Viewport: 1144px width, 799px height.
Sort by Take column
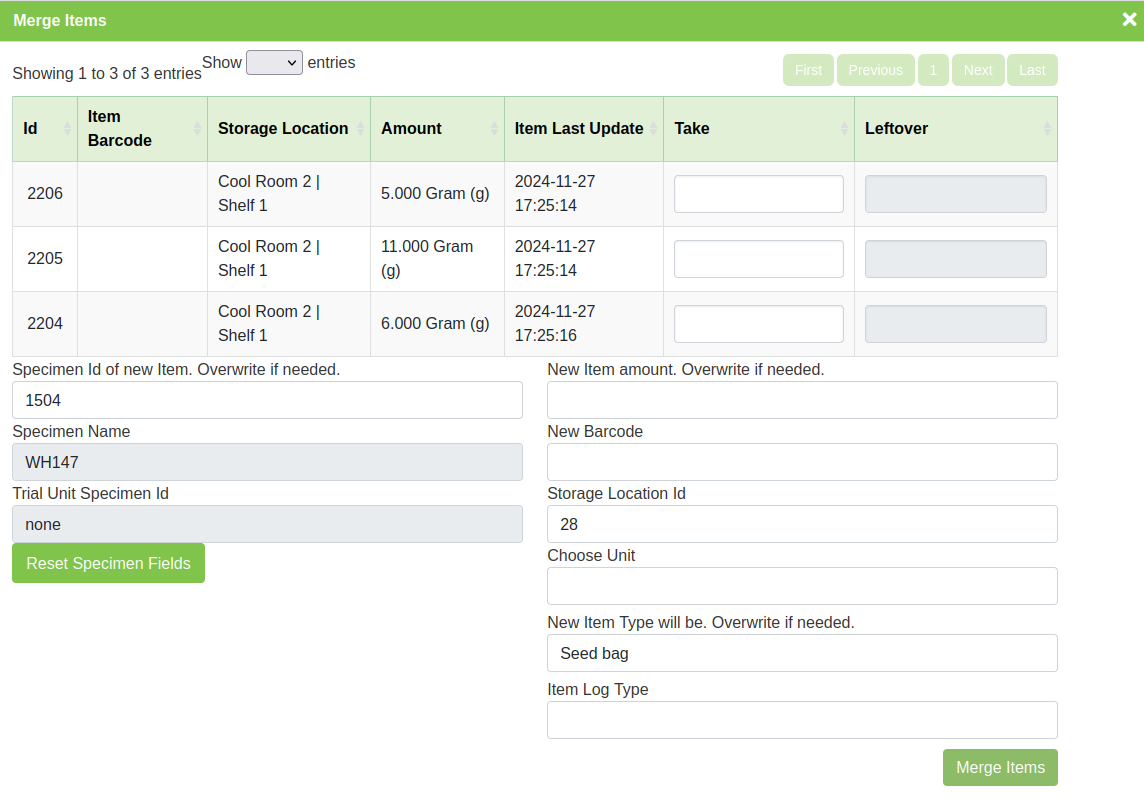[x=758, y=129]
